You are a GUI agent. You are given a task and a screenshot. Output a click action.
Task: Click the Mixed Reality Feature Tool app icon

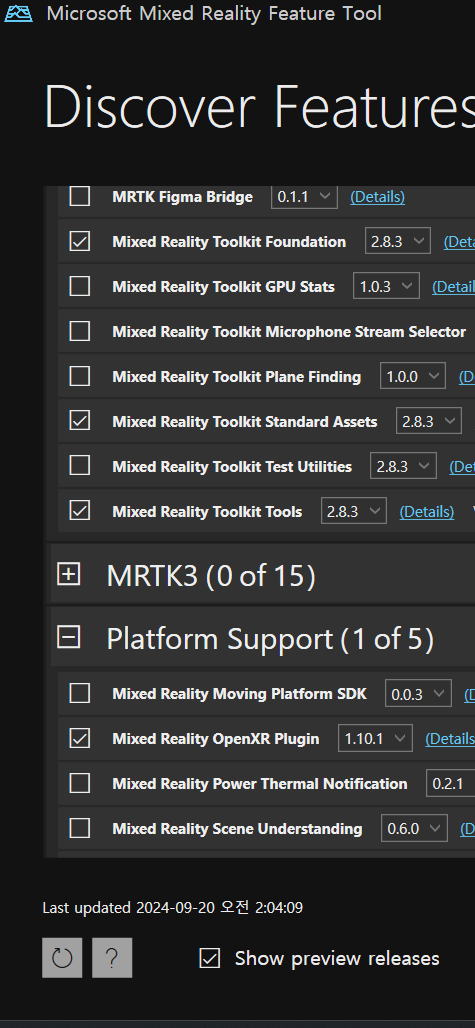(18, 14)
